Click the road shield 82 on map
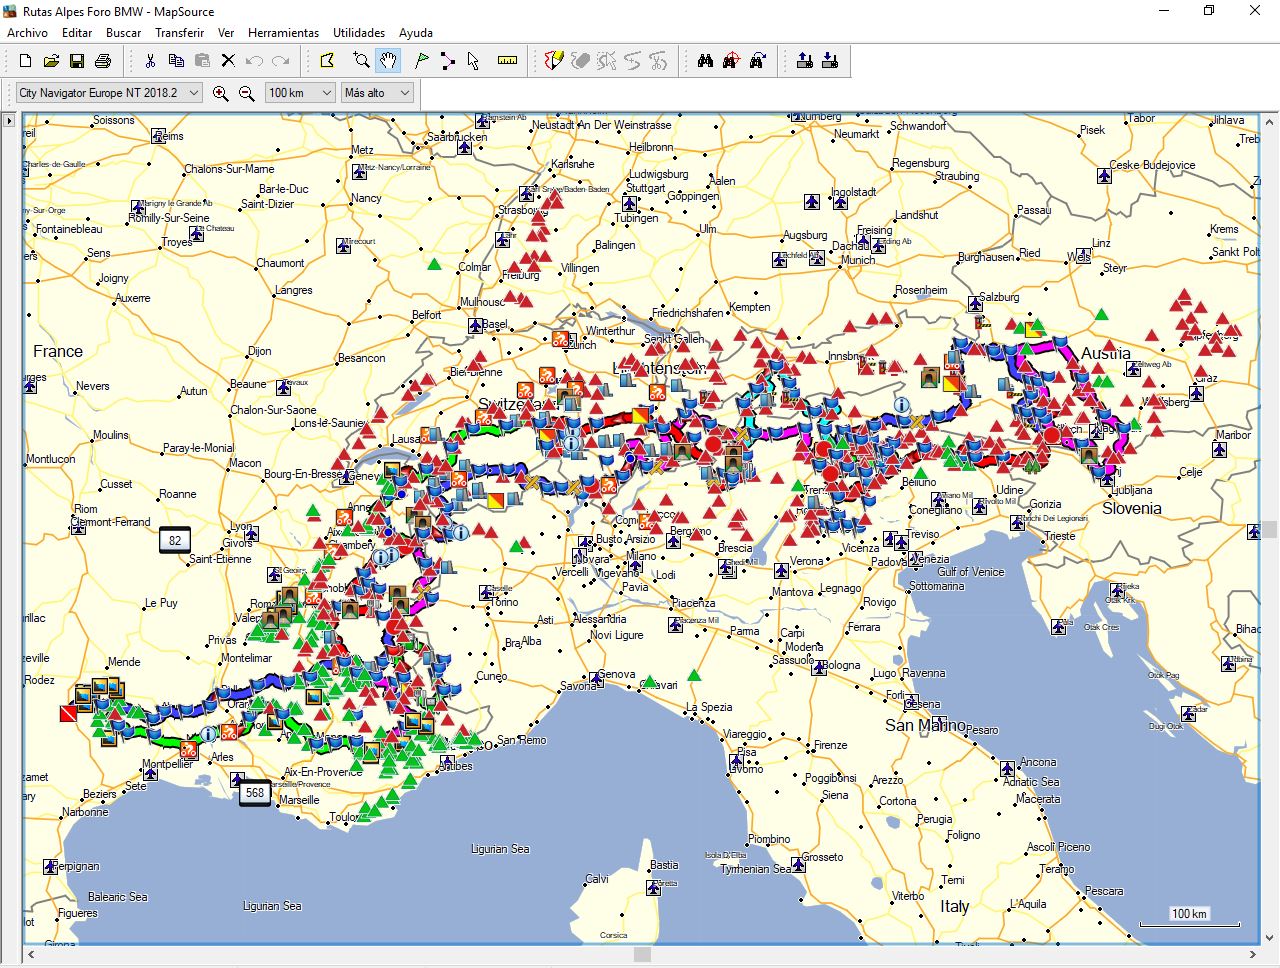Viewport: 1280px width, 968px height. click(175, 541)
